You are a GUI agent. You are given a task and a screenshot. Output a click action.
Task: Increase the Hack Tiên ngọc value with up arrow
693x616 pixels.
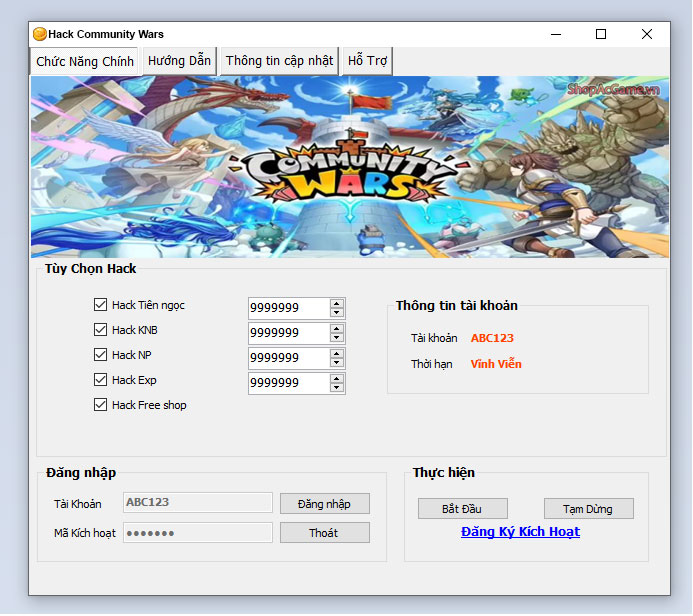[337, 303]
